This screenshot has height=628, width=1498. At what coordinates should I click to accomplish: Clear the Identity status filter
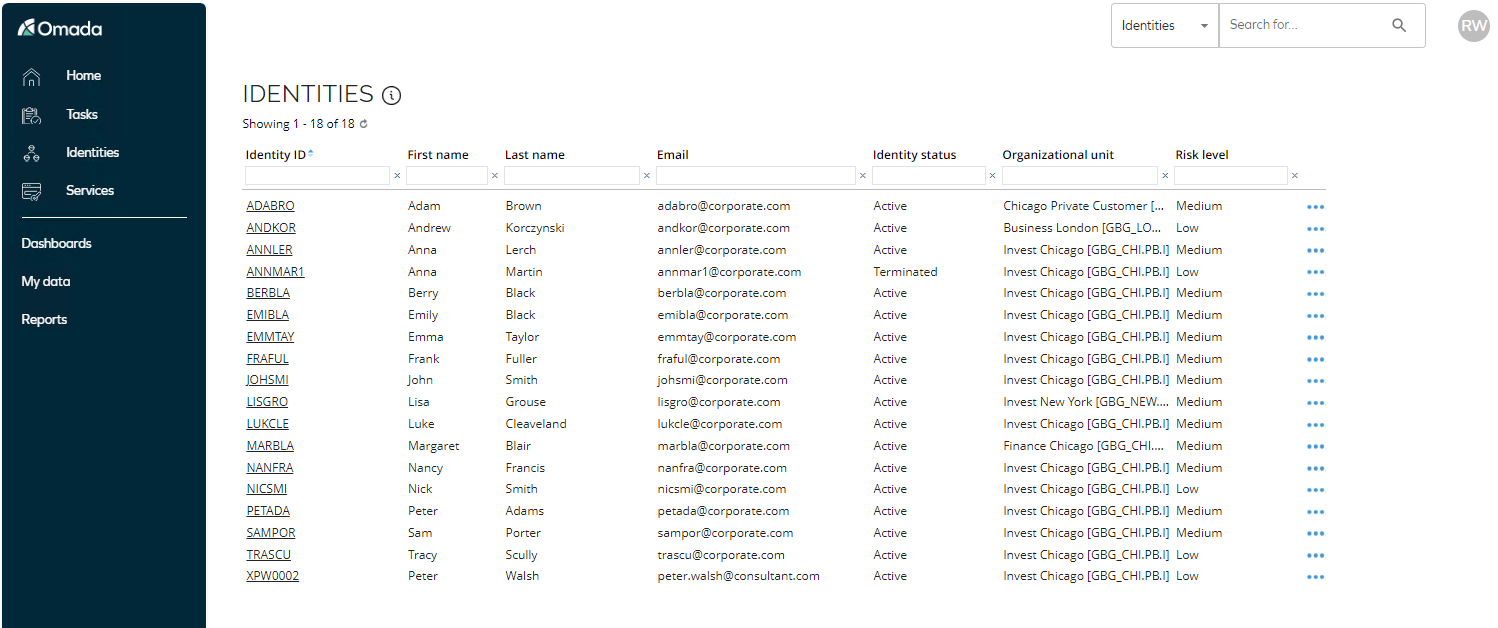pyautogui.click(x=992, y=176)
